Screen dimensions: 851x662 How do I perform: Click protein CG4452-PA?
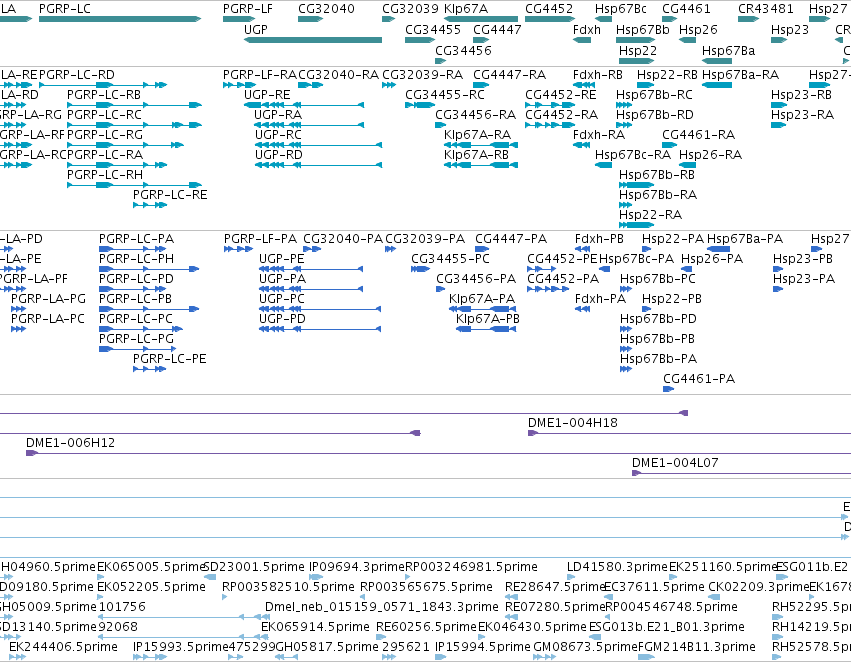pos(563,279)
